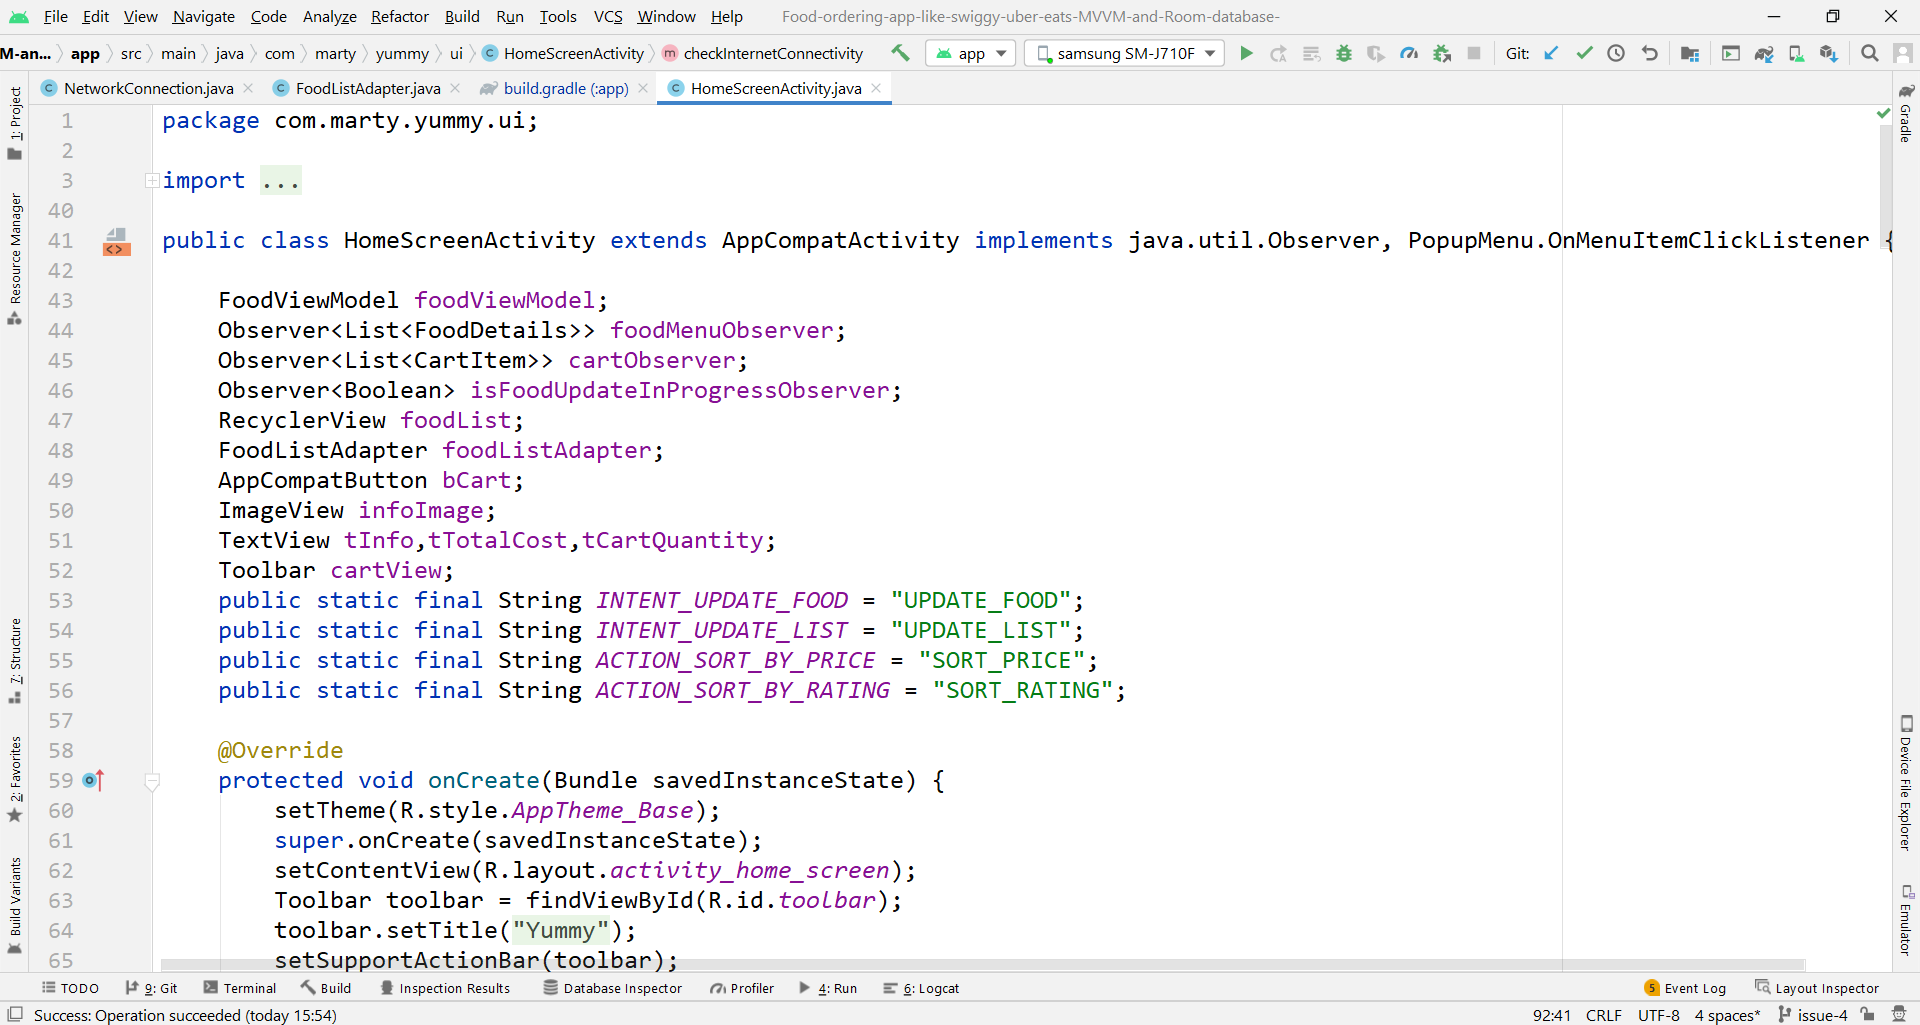Image resolution: width=1920 pixels, height=1025 pixels.
Task: Click the override gutter icon on line 59
Action: click(x=93, y=780)
